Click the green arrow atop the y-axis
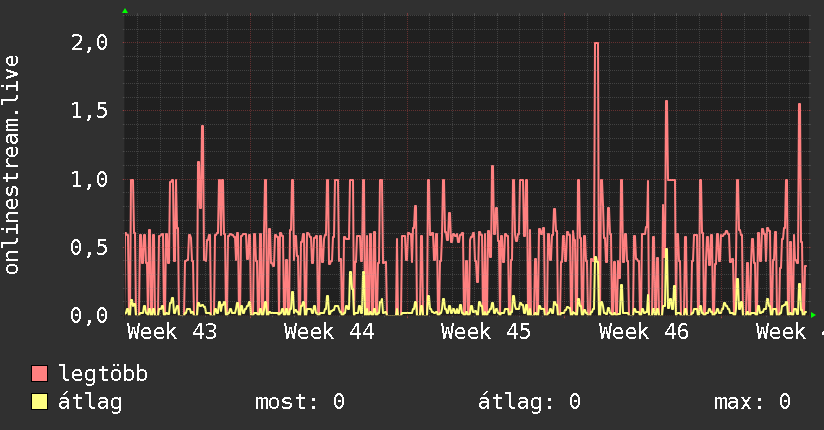Screen dimensions: 824x430 [x=125, y=11]
